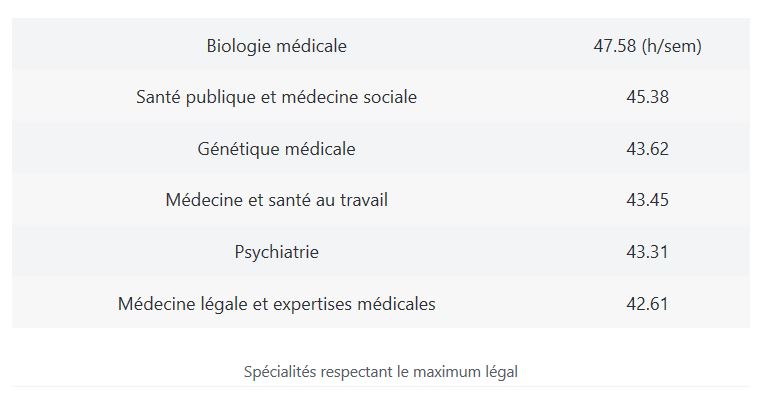
Task: Click the Biologie médicale specialty cell
Action: click(x=276, y=46)
